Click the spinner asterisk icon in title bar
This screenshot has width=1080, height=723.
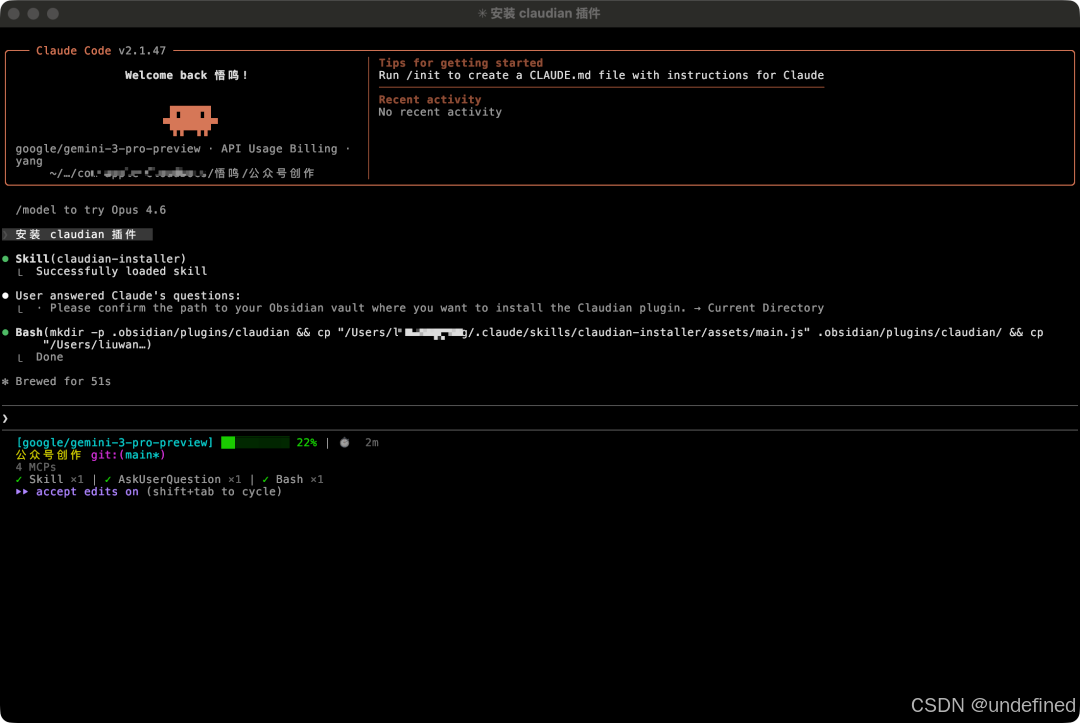[x=482, y=14]
